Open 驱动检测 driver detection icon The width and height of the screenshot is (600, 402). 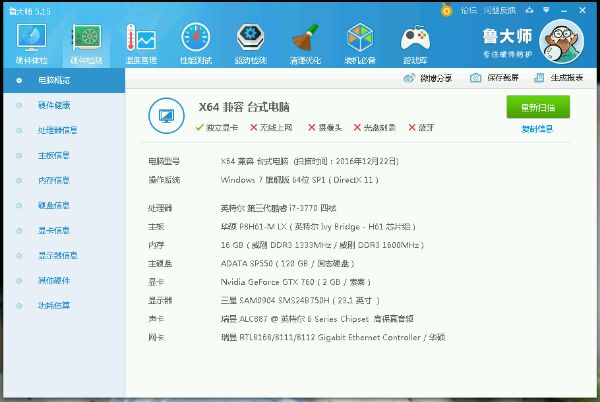(x=251, y=44)
